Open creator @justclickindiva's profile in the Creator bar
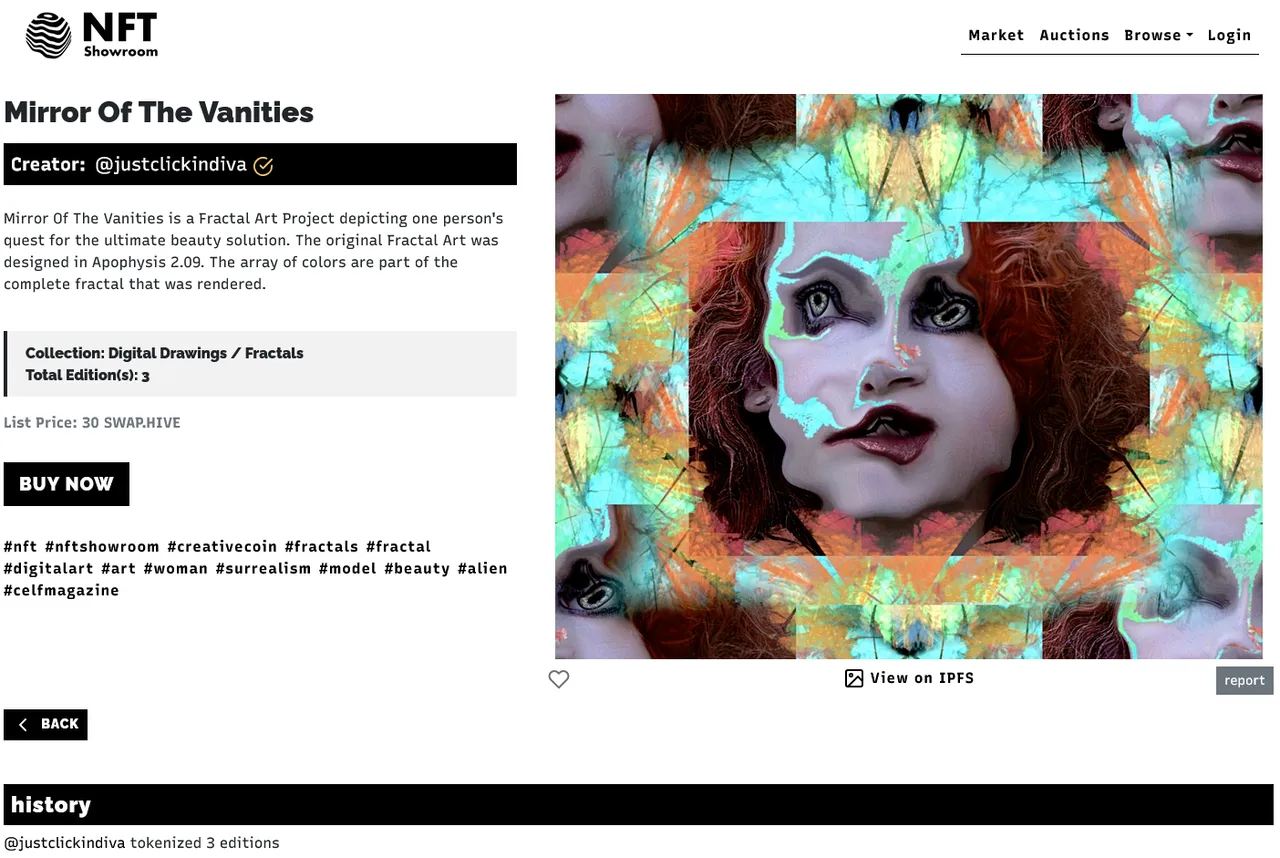 click(171, 165)
